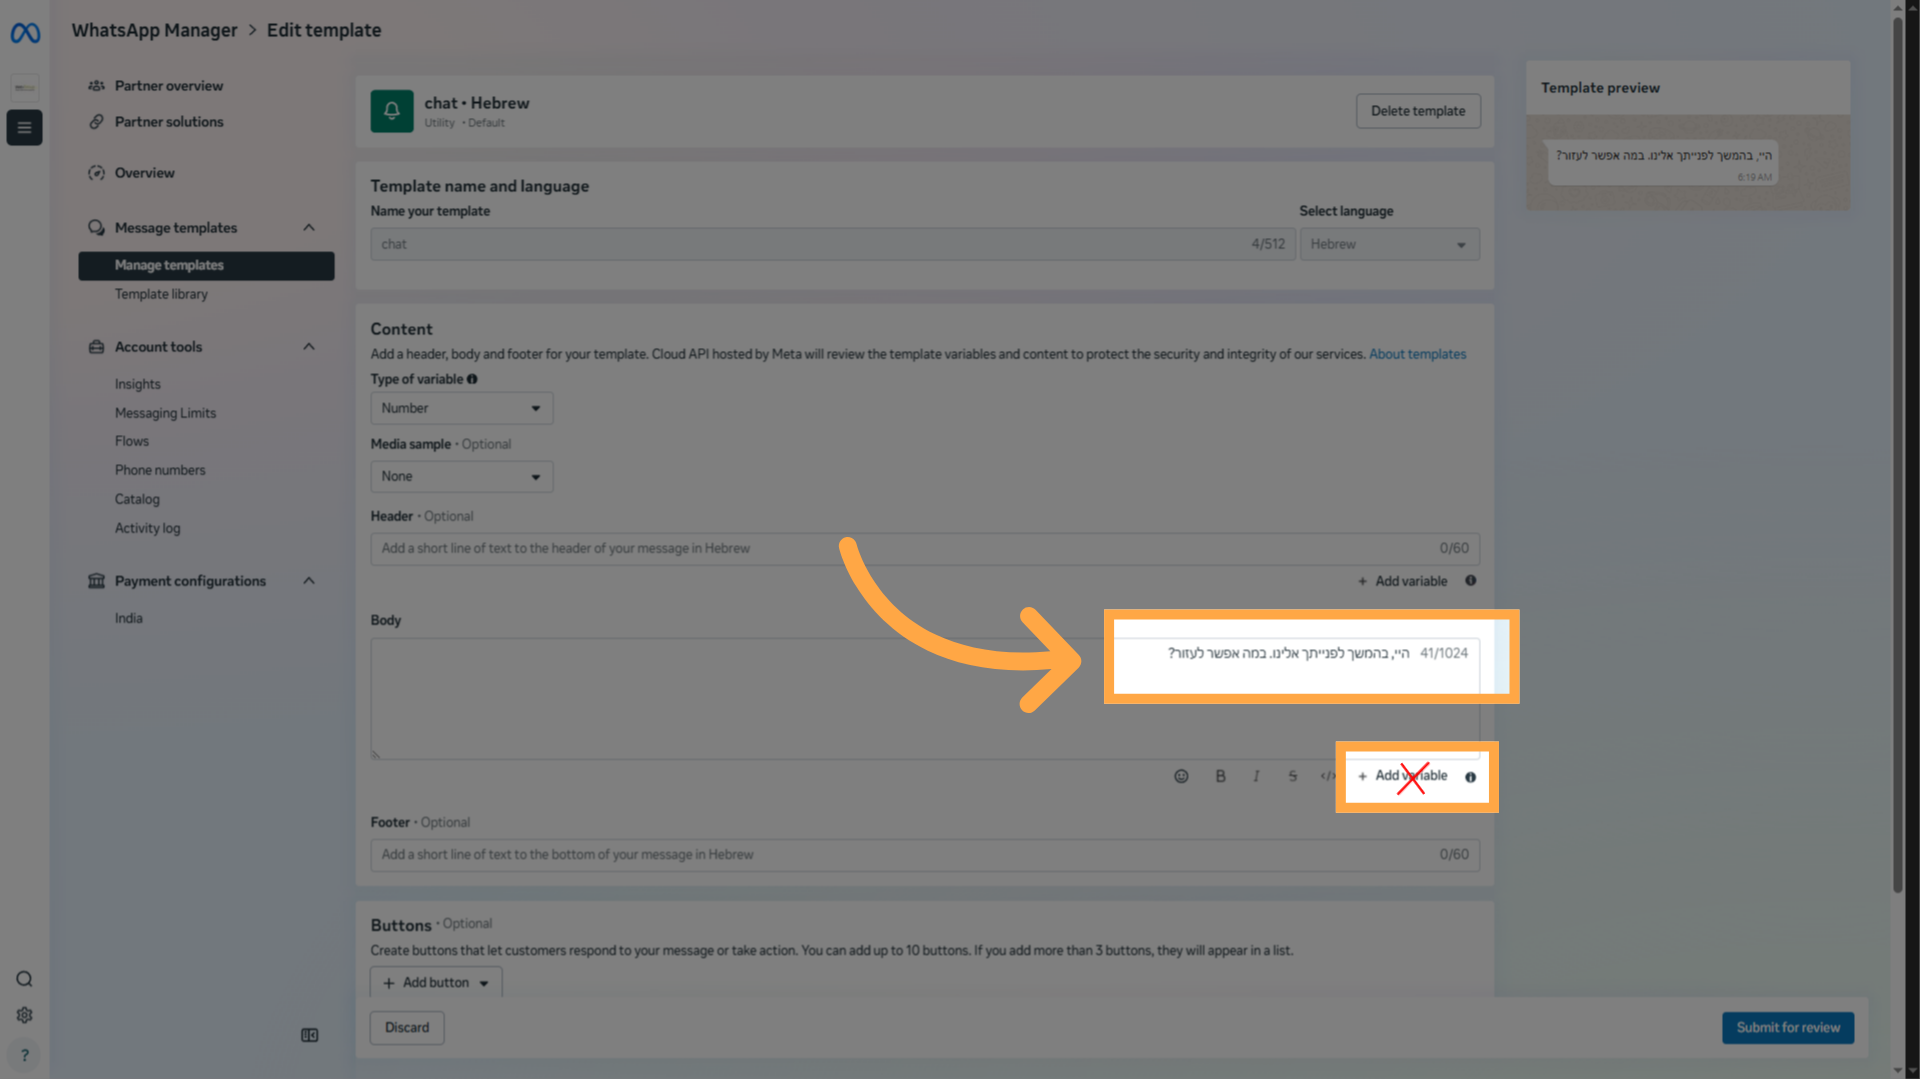Click the Partner solutions link icon

coord(96,122)
